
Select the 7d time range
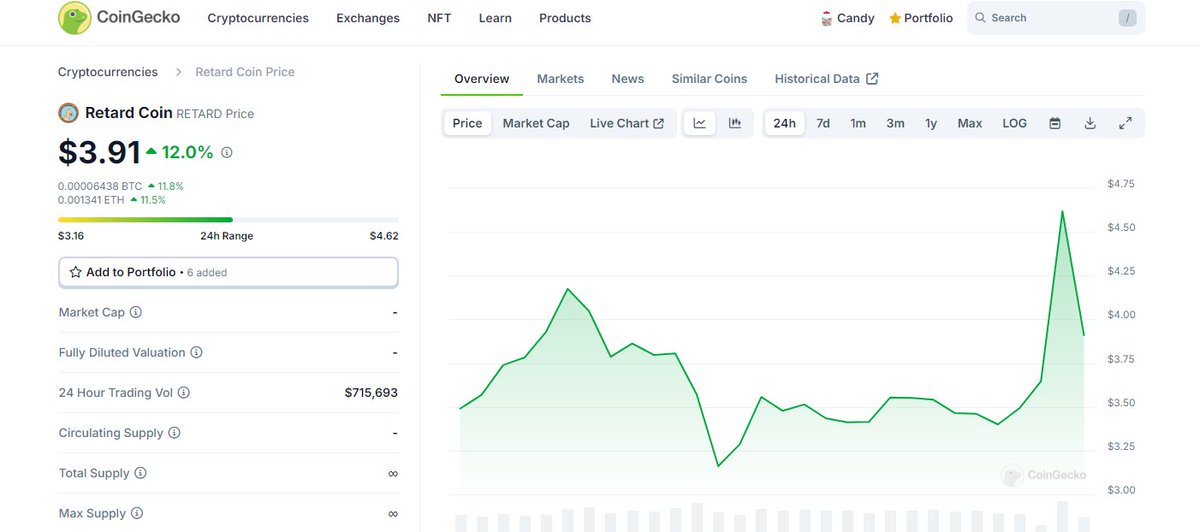[x=823, y=123]
